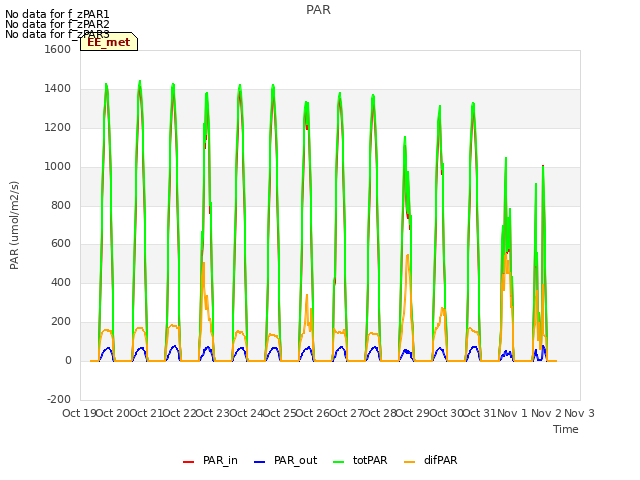Click the PAR chart title
This screenshot has height=480, width=640.
tap(318, 10)
